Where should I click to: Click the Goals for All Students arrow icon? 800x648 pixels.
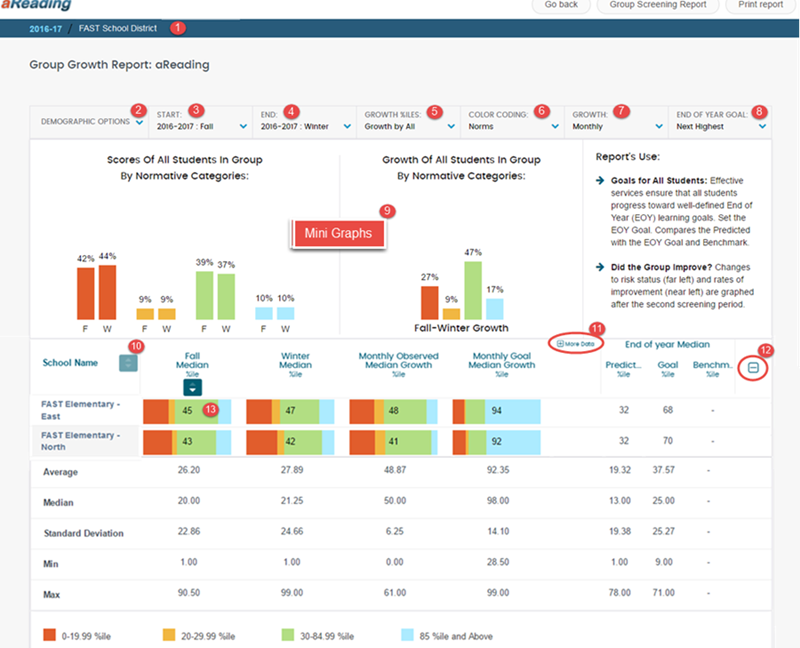[x=600, y=180]
